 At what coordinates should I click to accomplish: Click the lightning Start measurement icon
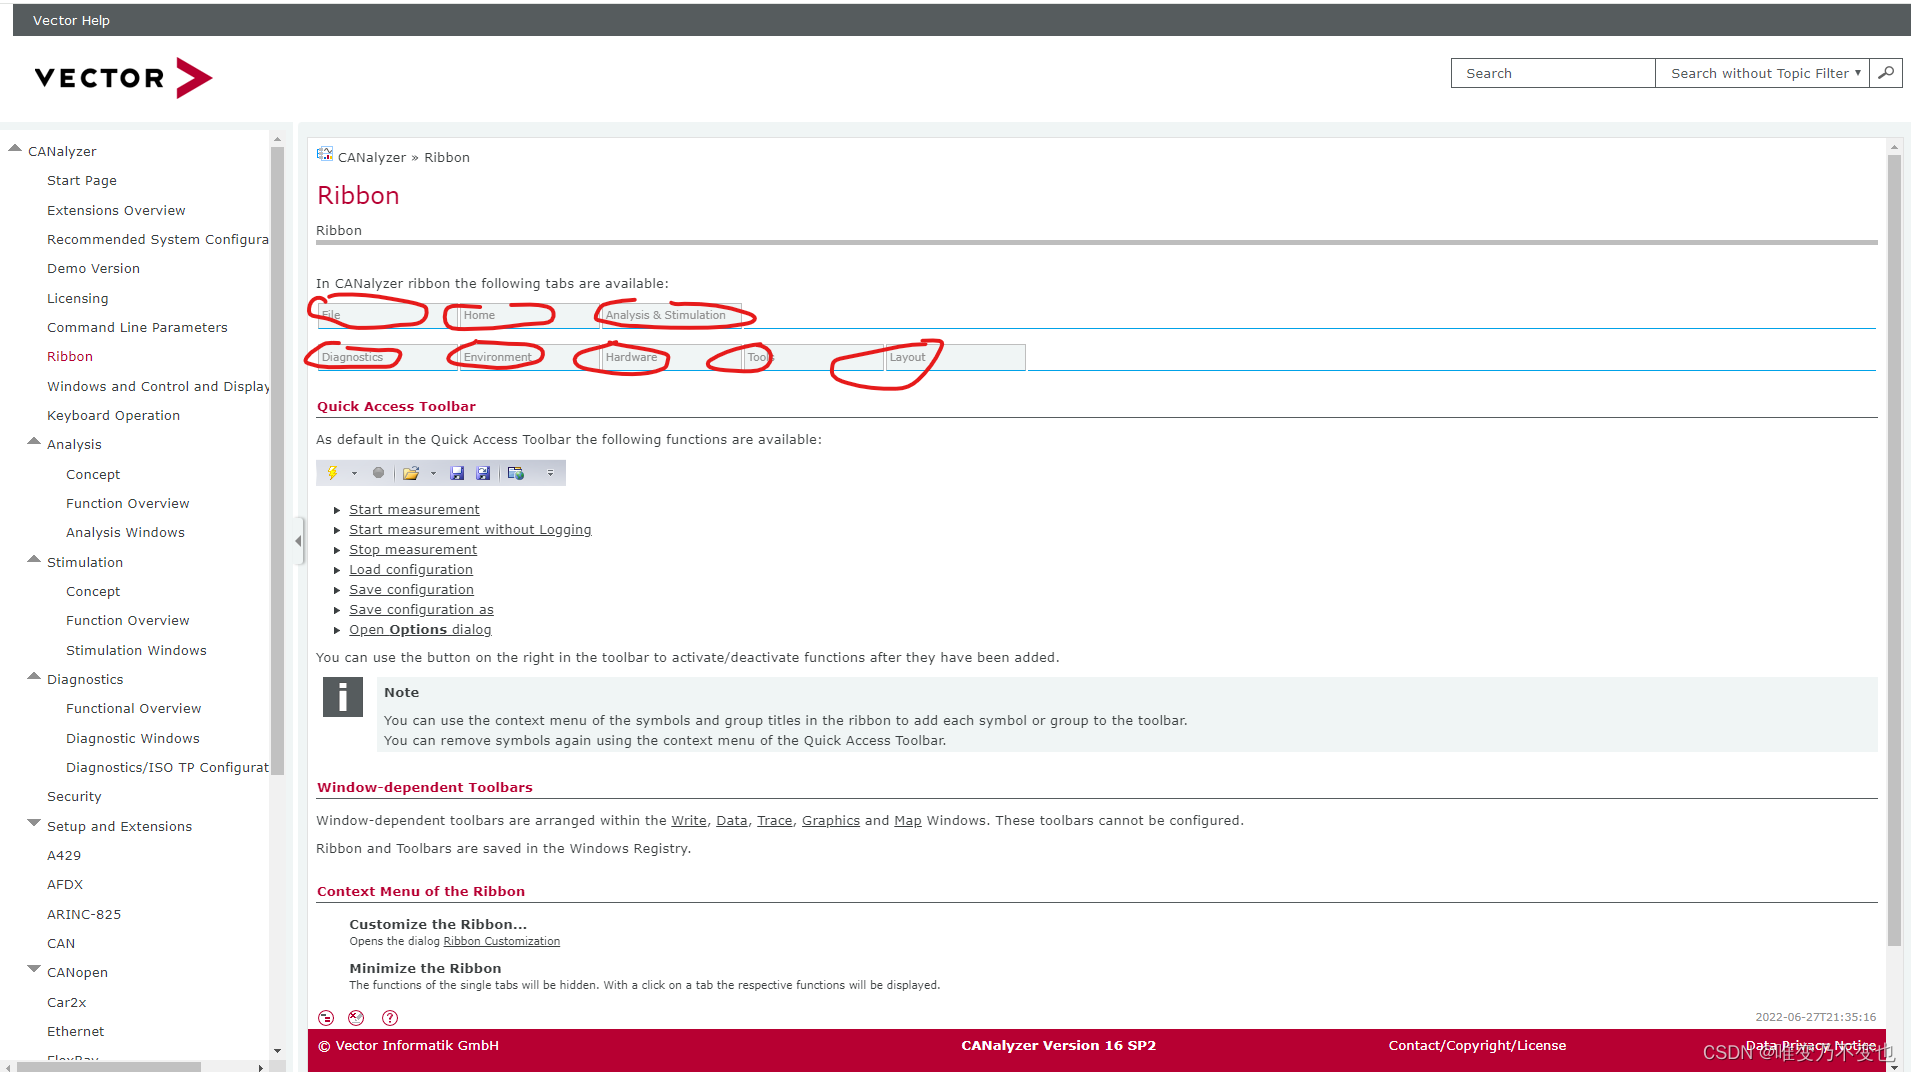[x=333, y=473]
